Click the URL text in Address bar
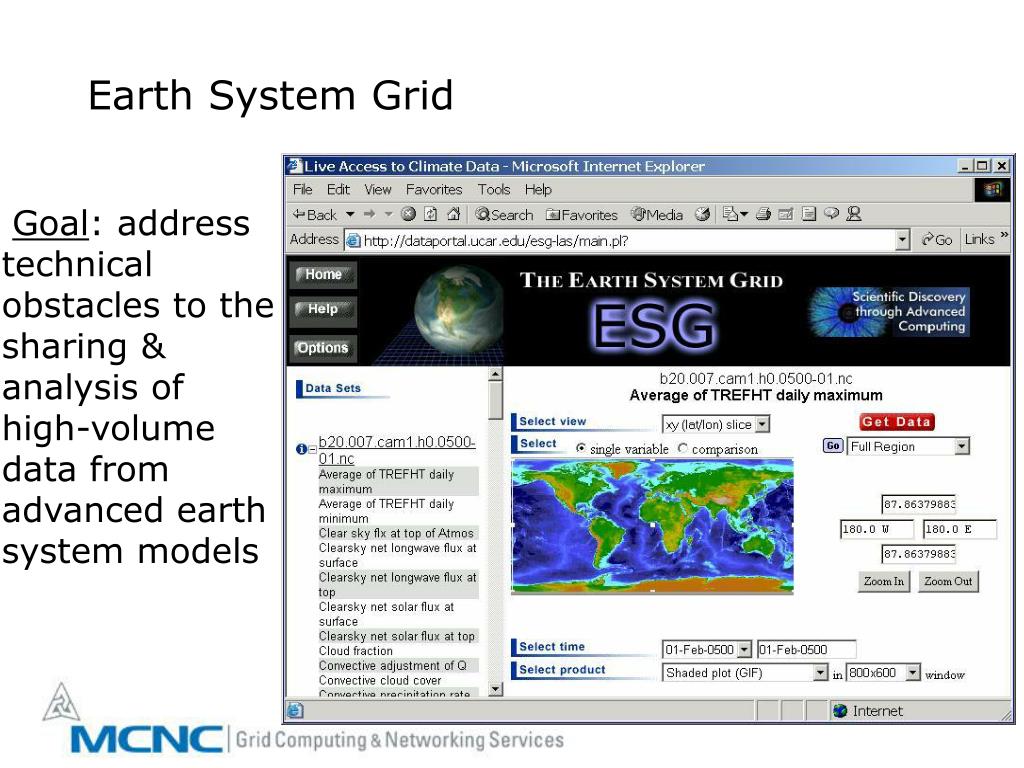The image size is (1024, 768). 496,241
